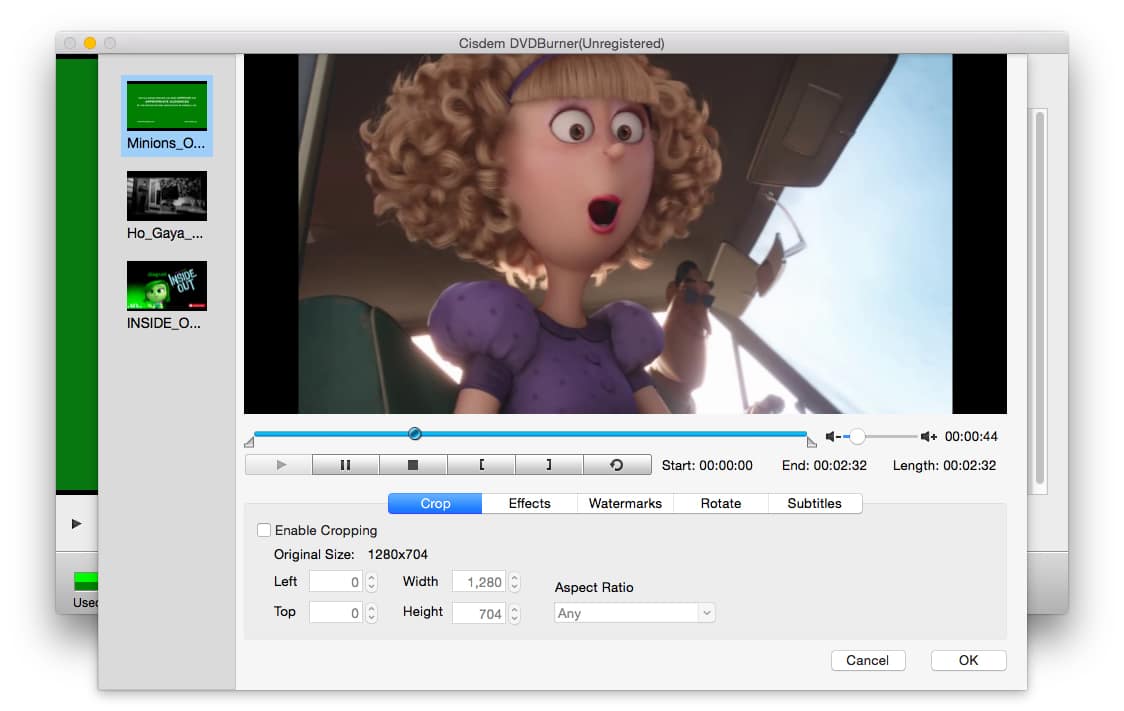The height and width of the screenshot is (711, 1124).
Task: Confirm edits with the OK button
Action: pos(968,660)
